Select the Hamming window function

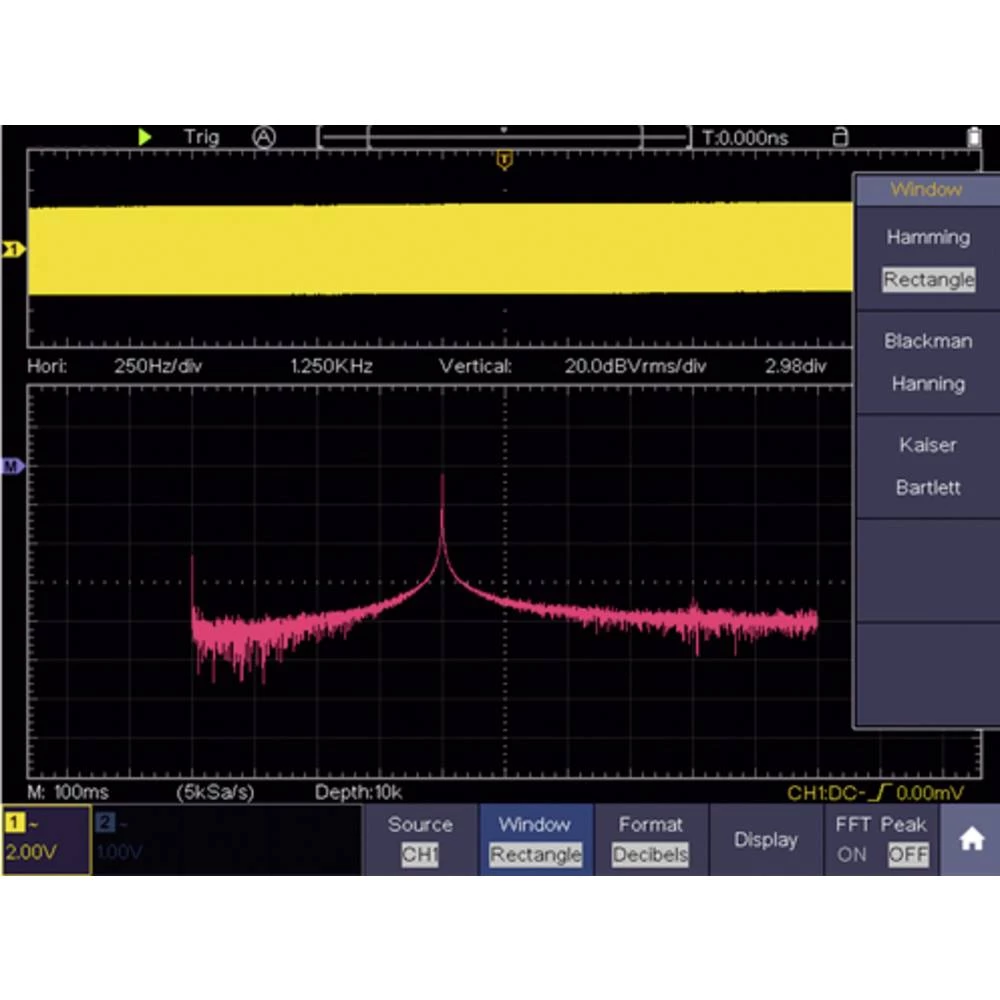[x=928, y=237]
